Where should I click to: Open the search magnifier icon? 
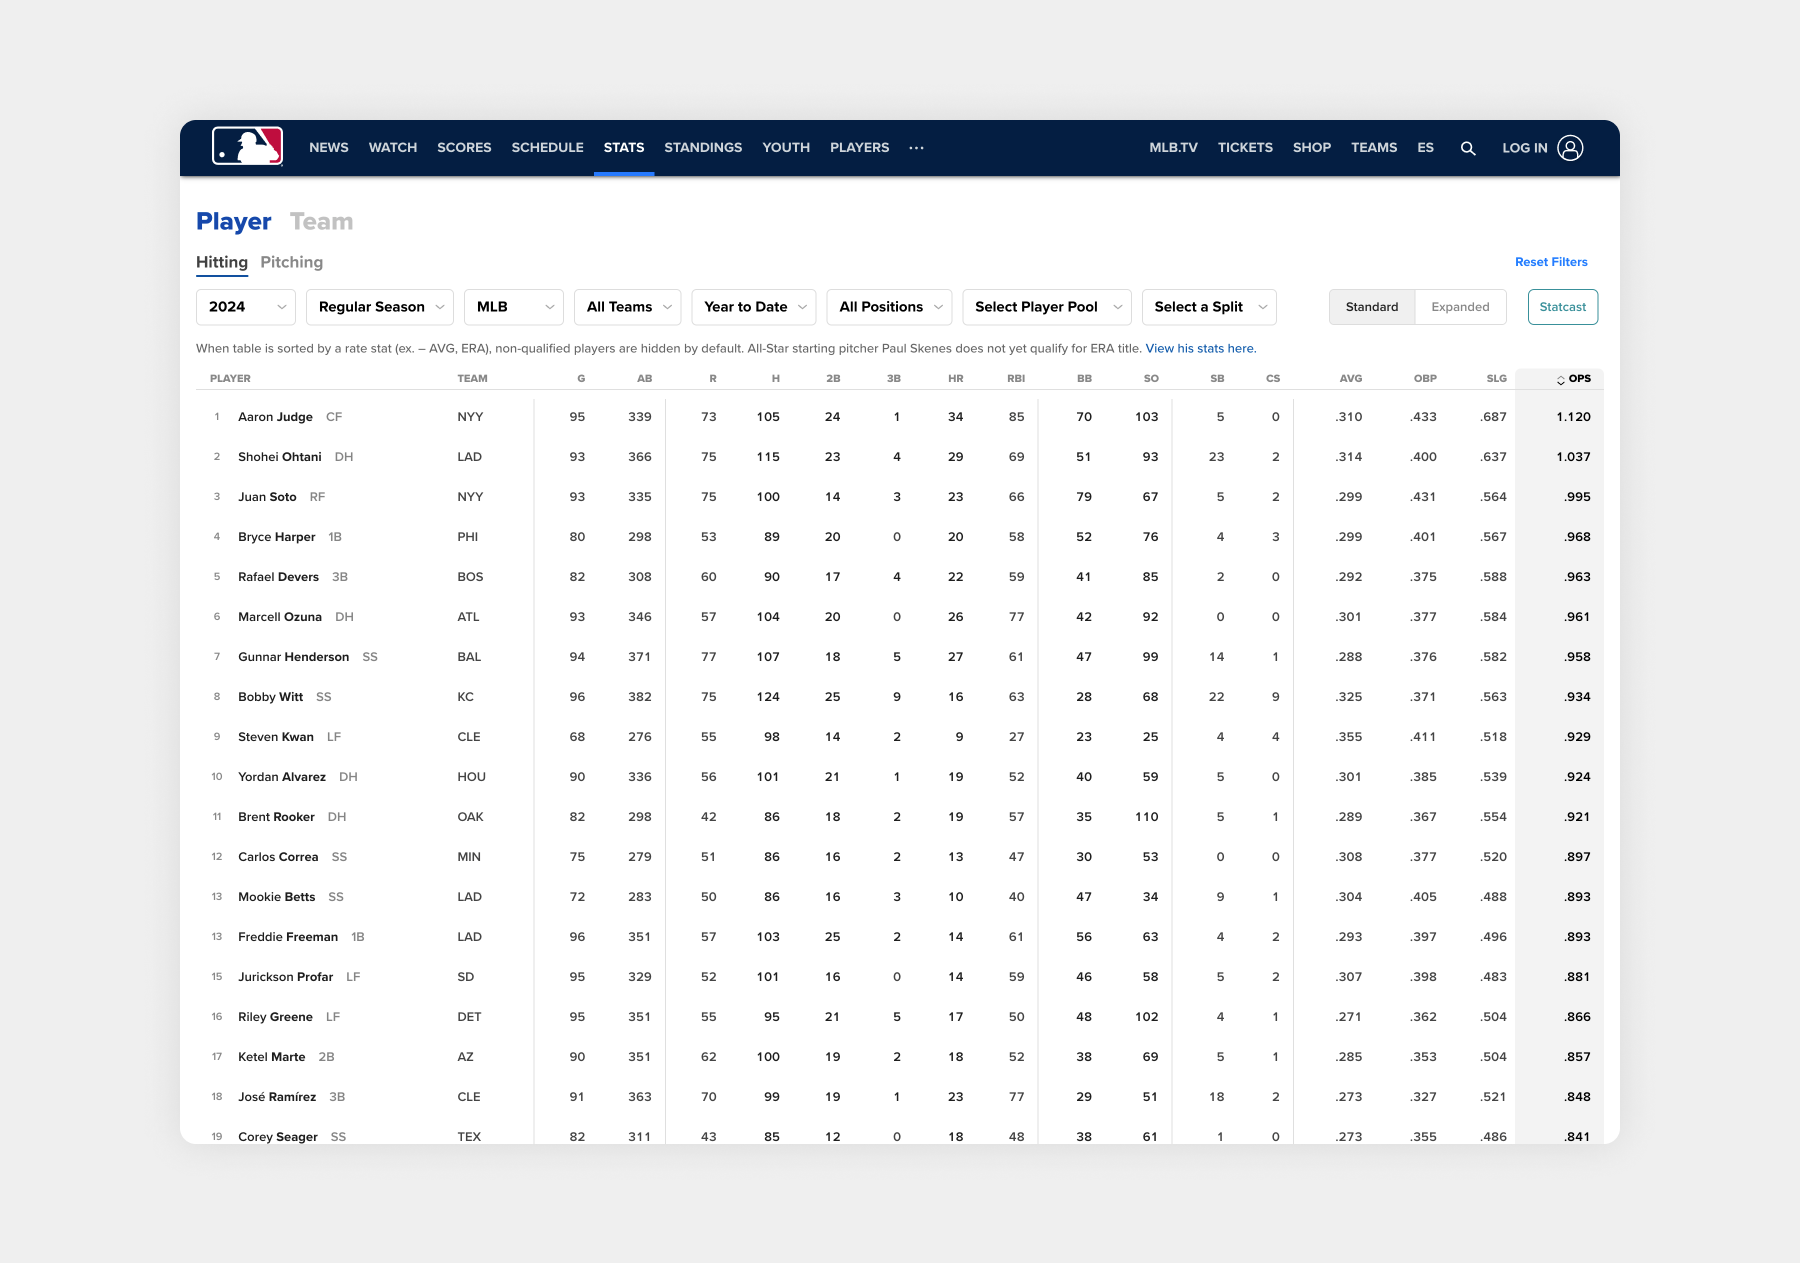click(1468, 148)
